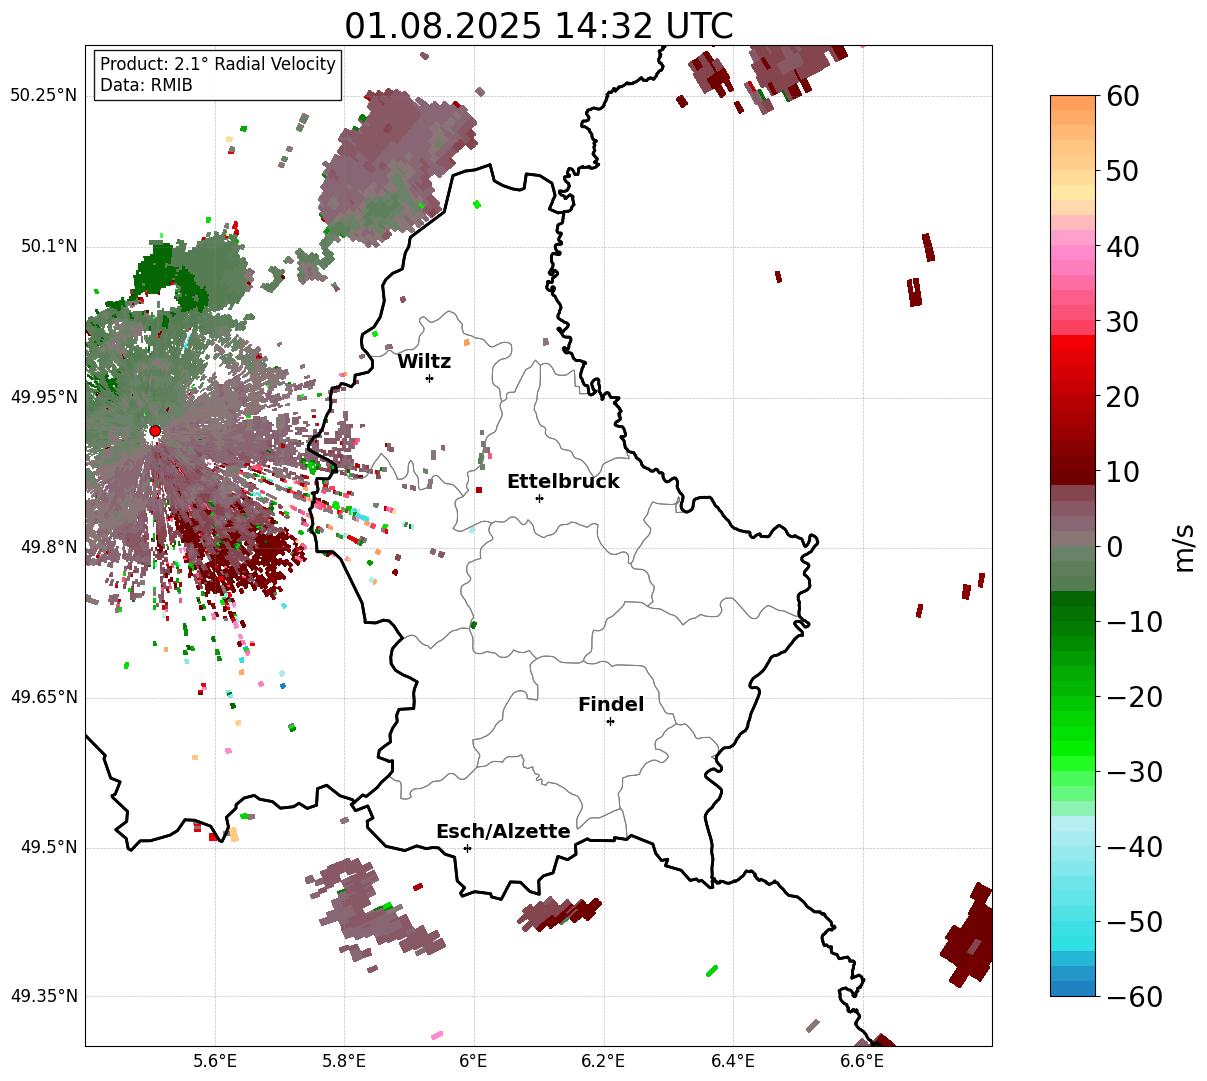
Task: Click the cross marker below Wiltz
Action: (x=430, y=378)
